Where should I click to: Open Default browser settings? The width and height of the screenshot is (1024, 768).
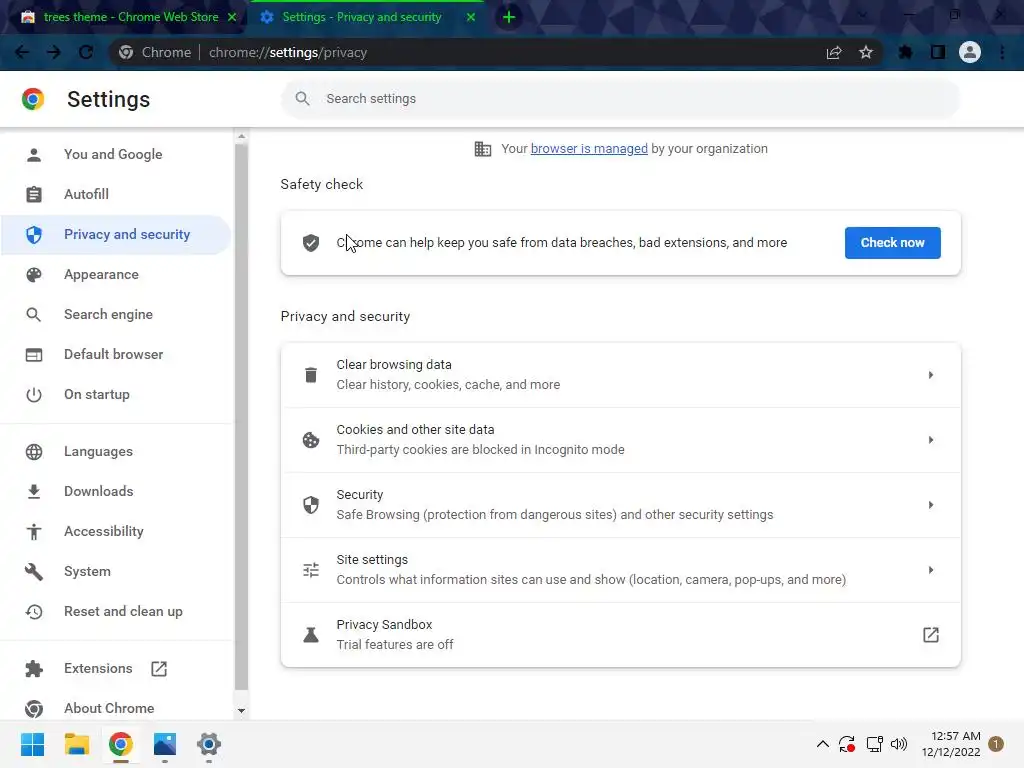coord(115,354)
